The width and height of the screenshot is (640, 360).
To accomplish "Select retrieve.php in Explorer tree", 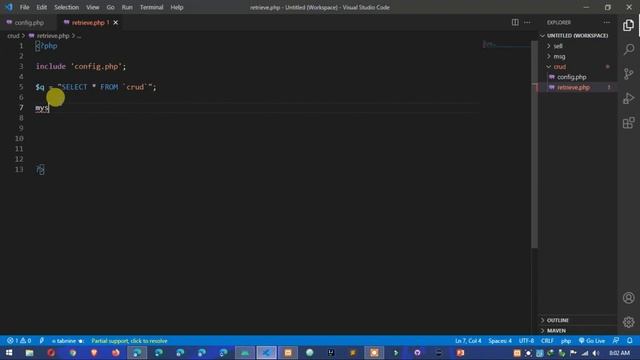I will [x=573, y=87].
